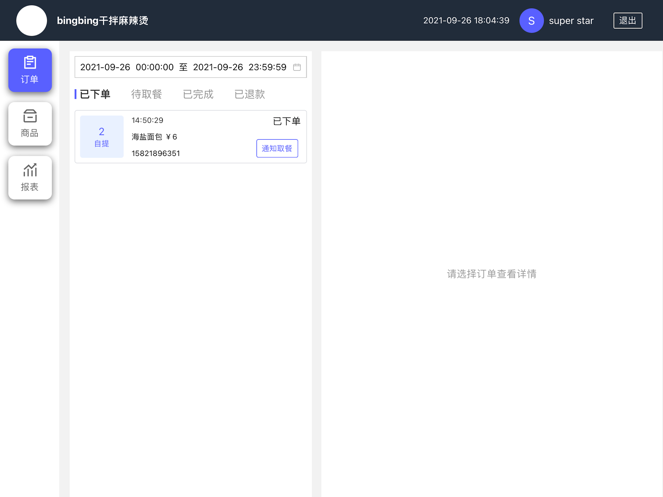Click the 退出 logout button
This screenshot has width=663, height=497.
point(627,20)
